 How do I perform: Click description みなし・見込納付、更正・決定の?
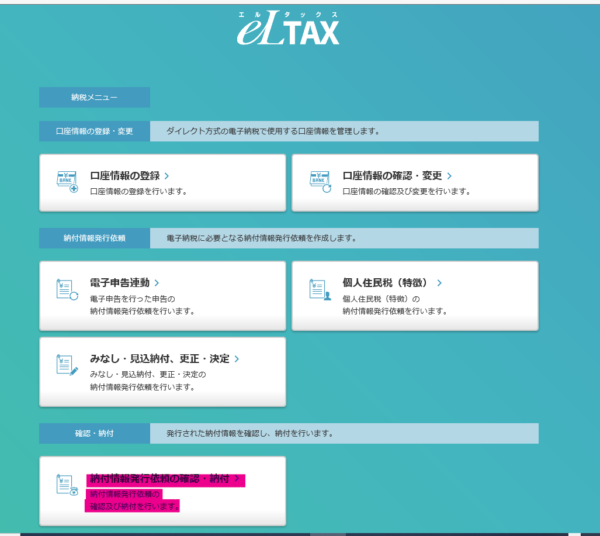148,375
